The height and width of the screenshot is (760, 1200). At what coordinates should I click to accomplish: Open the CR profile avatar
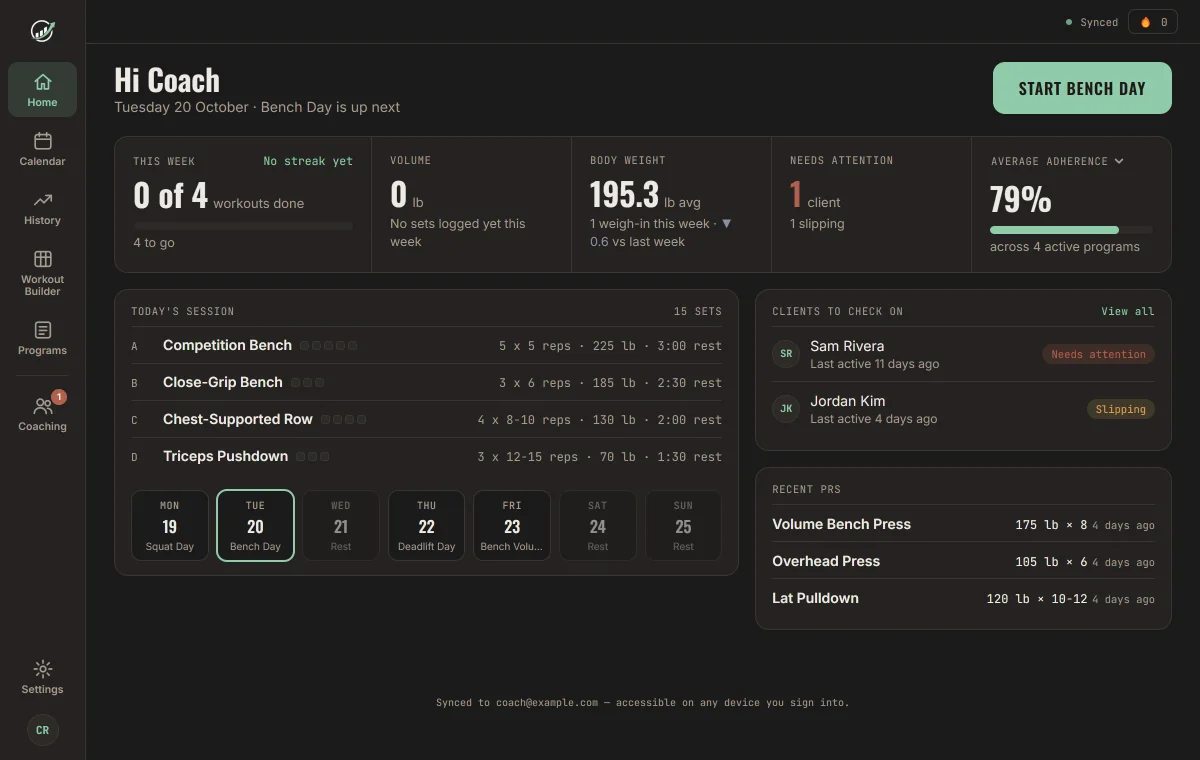click(x=42, y=730)
